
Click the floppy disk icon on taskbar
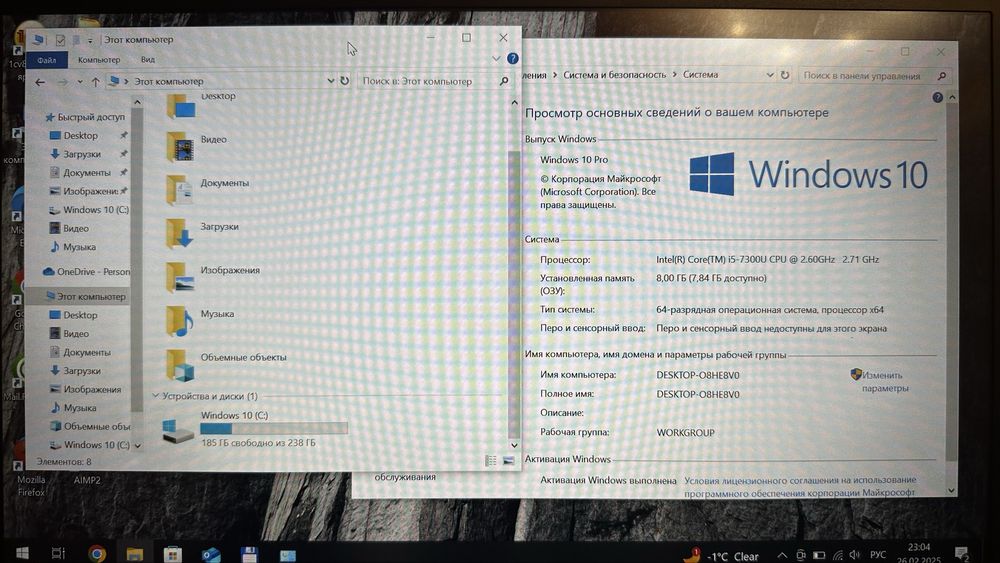249,553
